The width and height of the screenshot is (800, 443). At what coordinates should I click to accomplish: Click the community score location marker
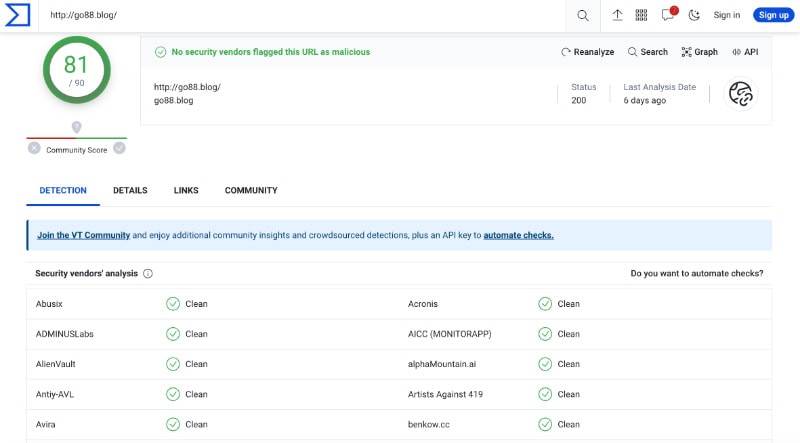pos(77,127)
